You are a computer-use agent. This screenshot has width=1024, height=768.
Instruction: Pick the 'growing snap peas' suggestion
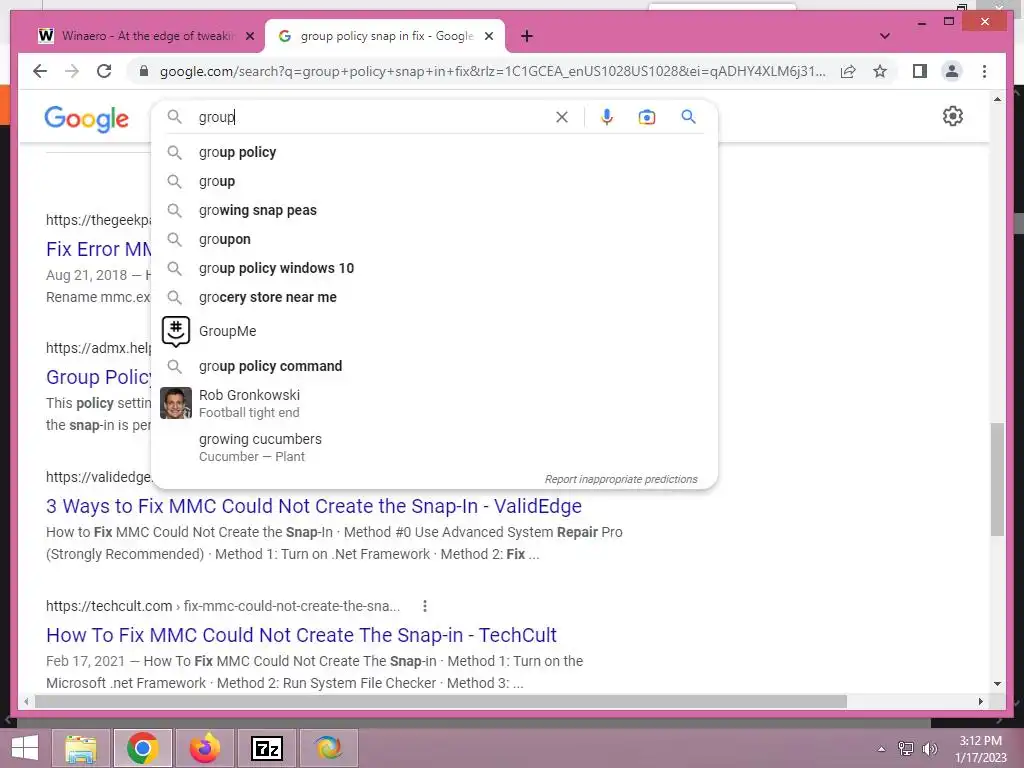click(258, 210)
